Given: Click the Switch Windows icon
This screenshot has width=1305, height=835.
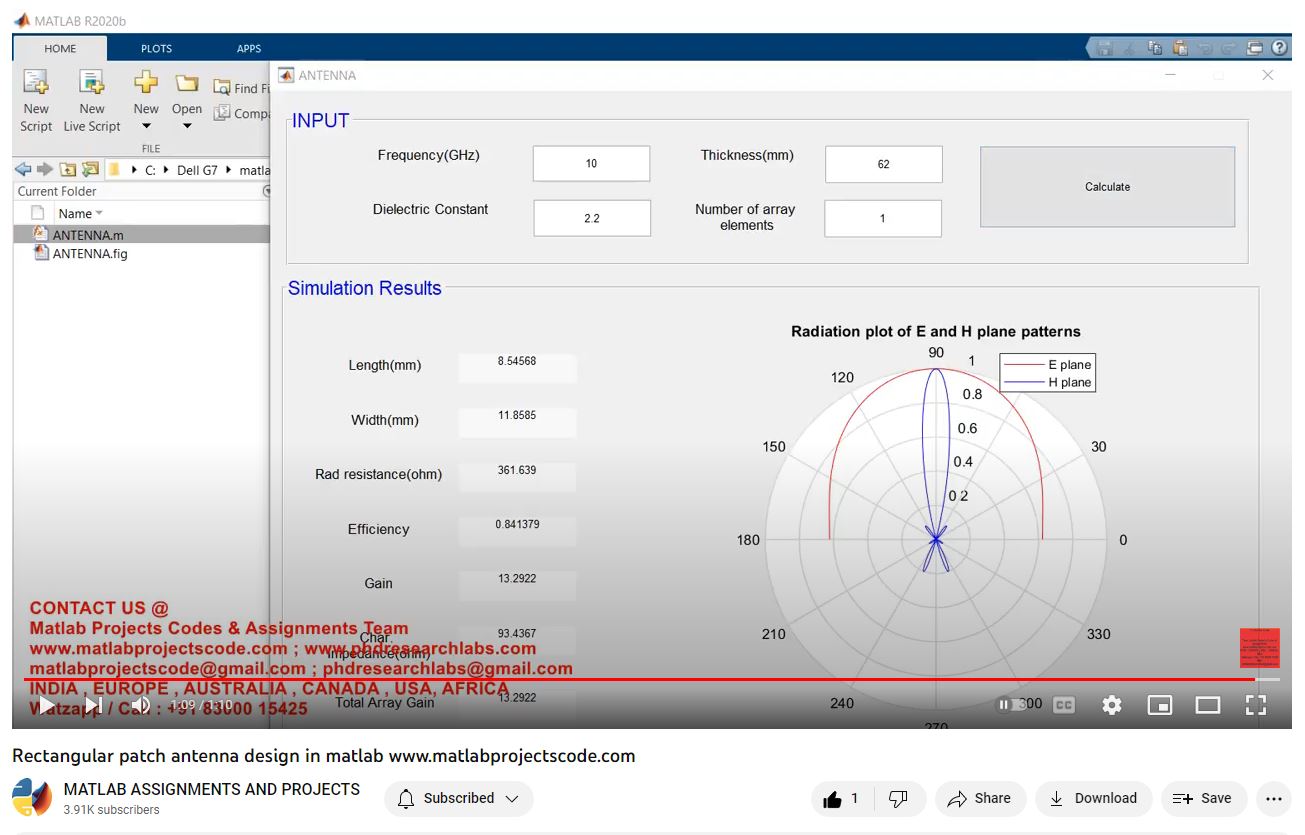Looking at the screenshot, I should 1255,48.
